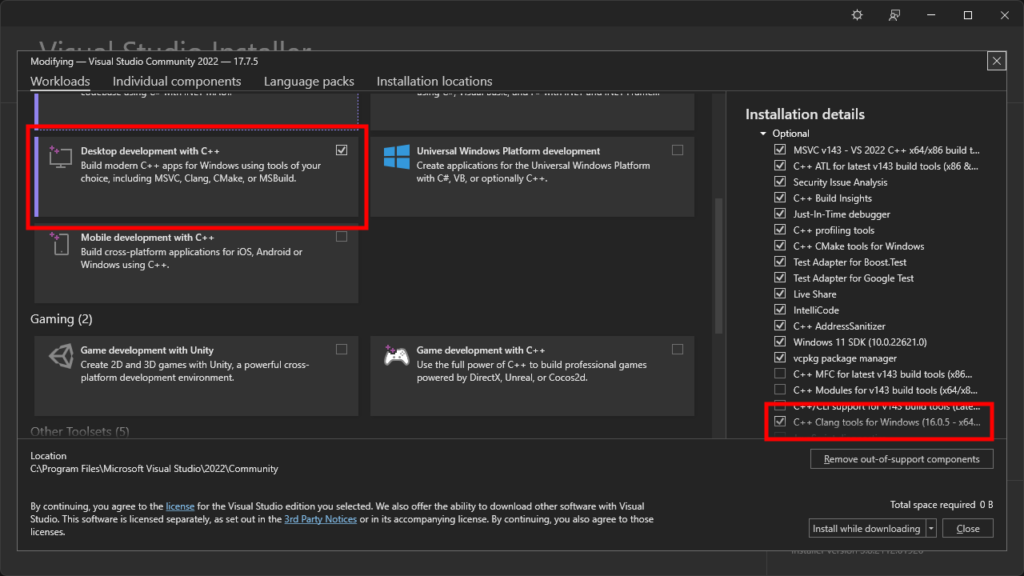Viewport: 1024px width, 576px height.
Task: Select the Mobile development with C++ card title
Action: point(148,237)
